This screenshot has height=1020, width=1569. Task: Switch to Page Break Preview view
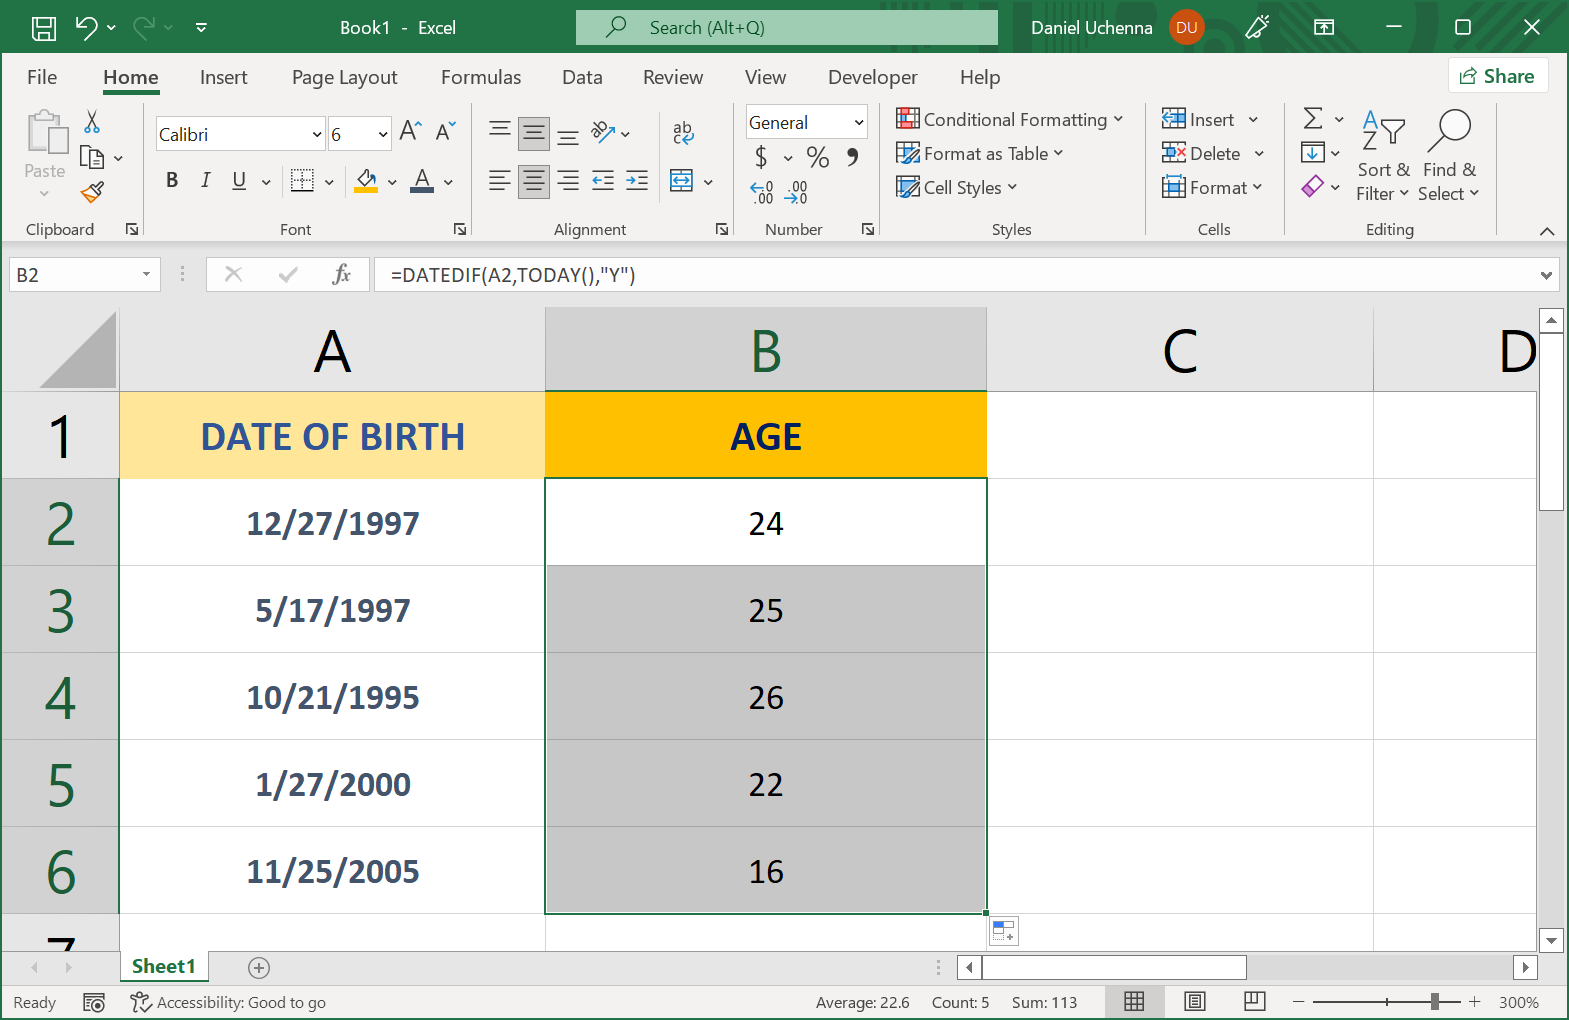(1254, 1001)
